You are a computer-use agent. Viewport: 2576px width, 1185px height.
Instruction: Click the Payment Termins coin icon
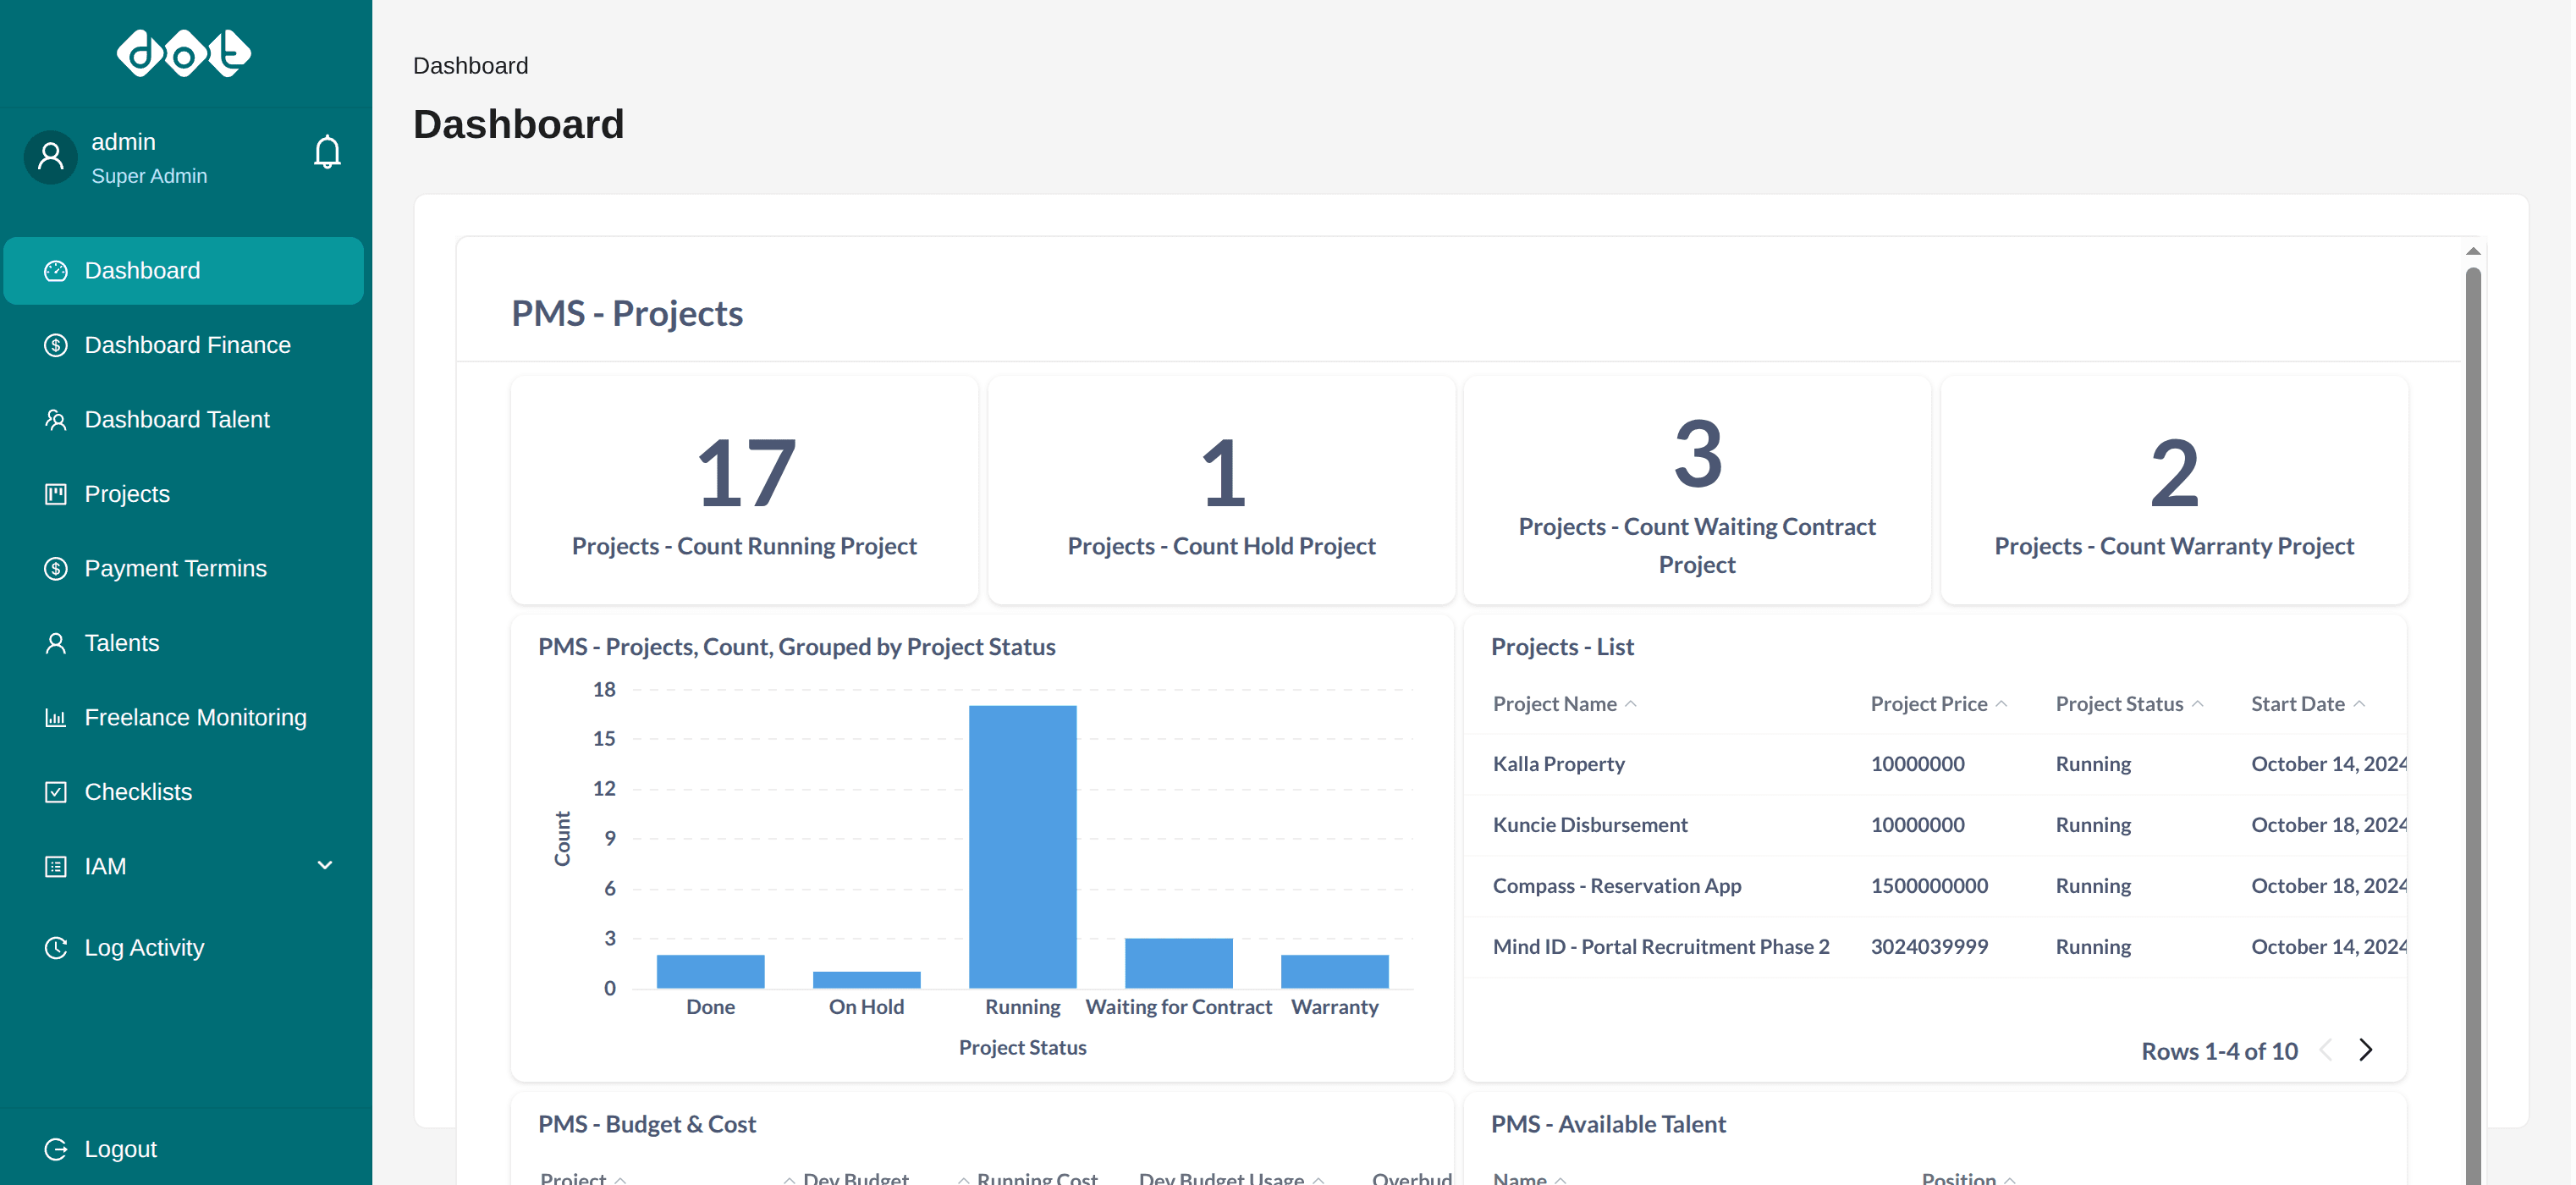[x=56, y=569]
